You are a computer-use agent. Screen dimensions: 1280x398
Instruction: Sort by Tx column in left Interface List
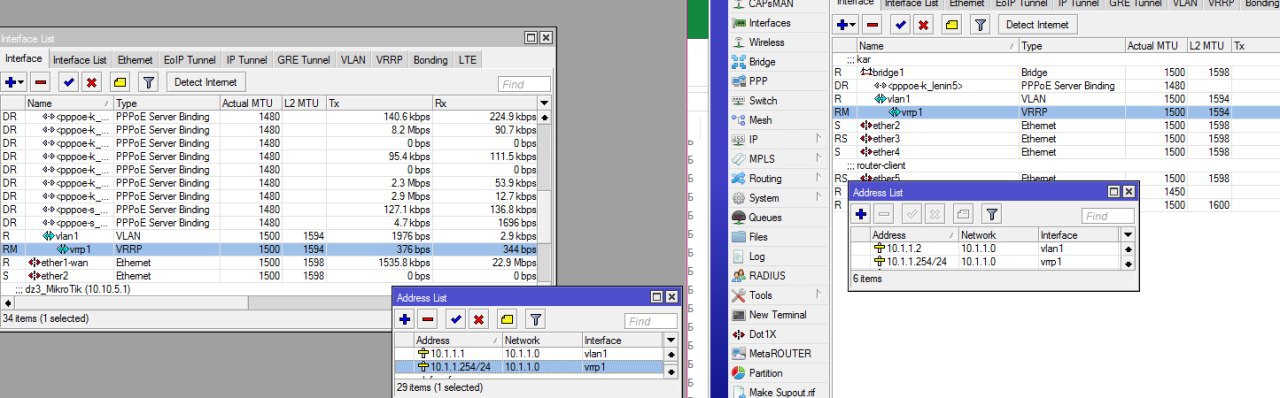[x=378, y=103]
